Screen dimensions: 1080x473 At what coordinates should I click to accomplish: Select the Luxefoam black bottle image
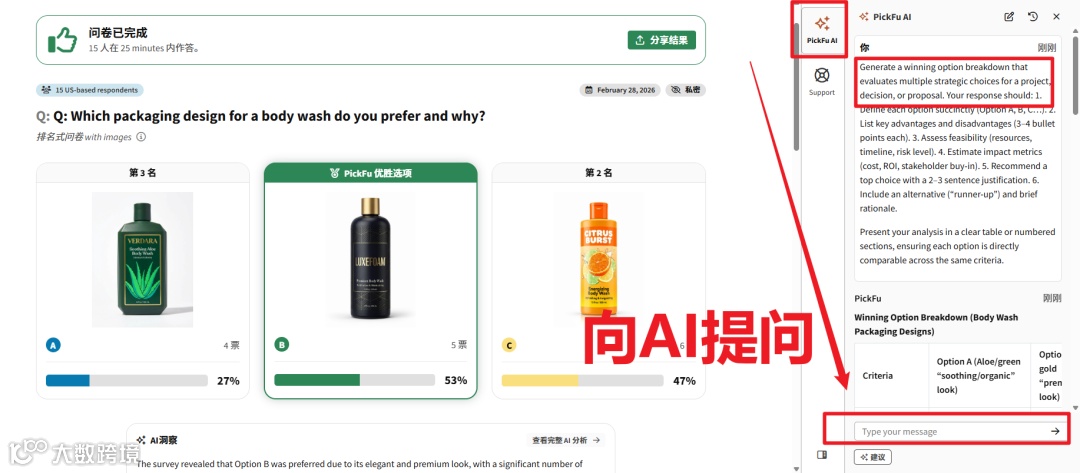pos(371,259)
